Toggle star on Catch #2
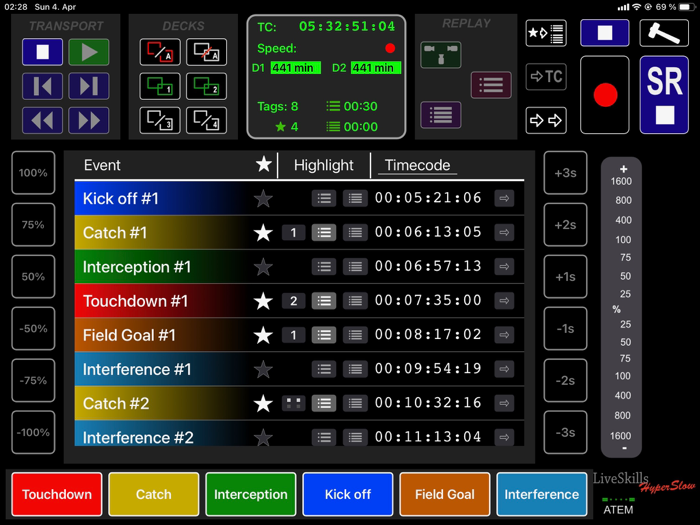This screenshot has height=525, width=700. 263,404
